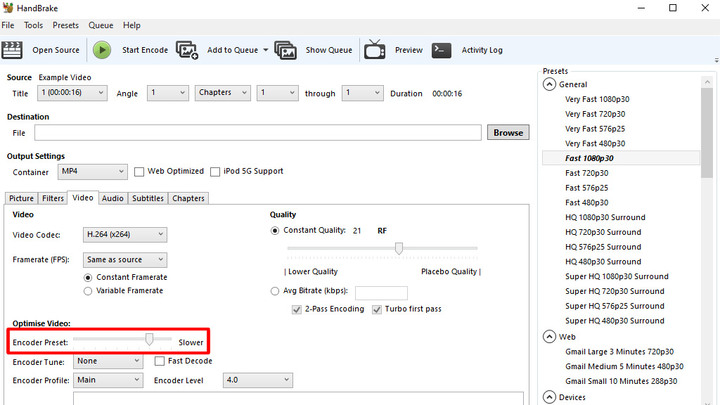
Task: Open the end chapter dropdown after through
Action: [363, 93]
